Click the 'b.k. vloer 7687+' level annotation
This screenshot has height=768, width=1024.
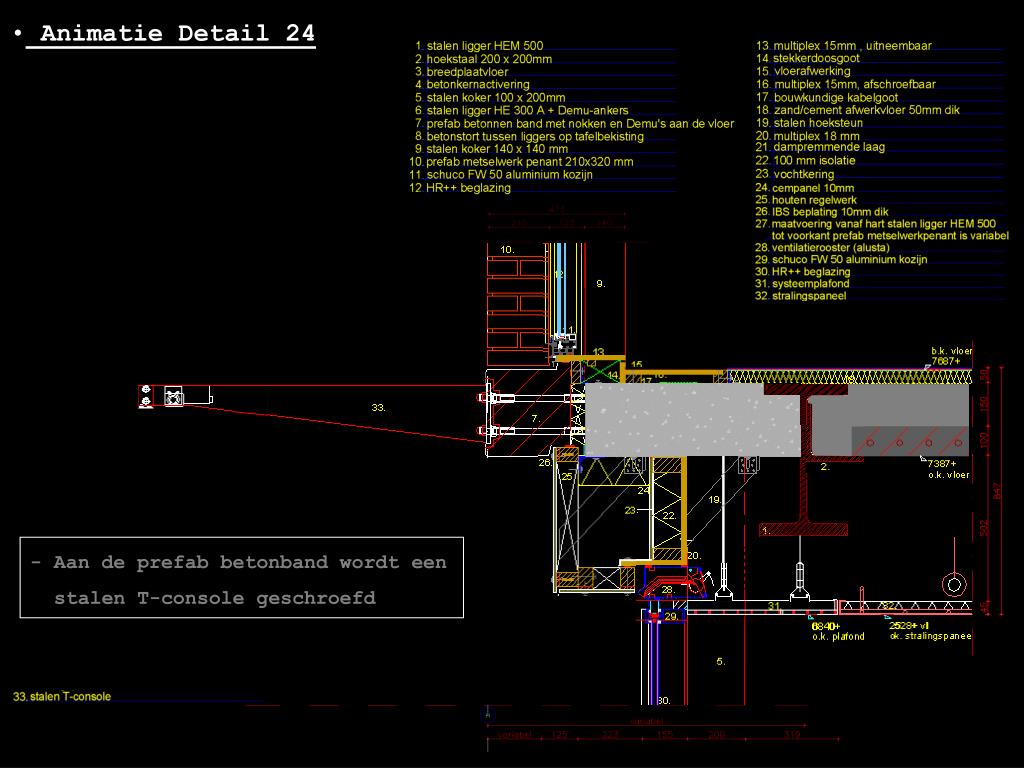pyautogui.click(x=951, y=356)
